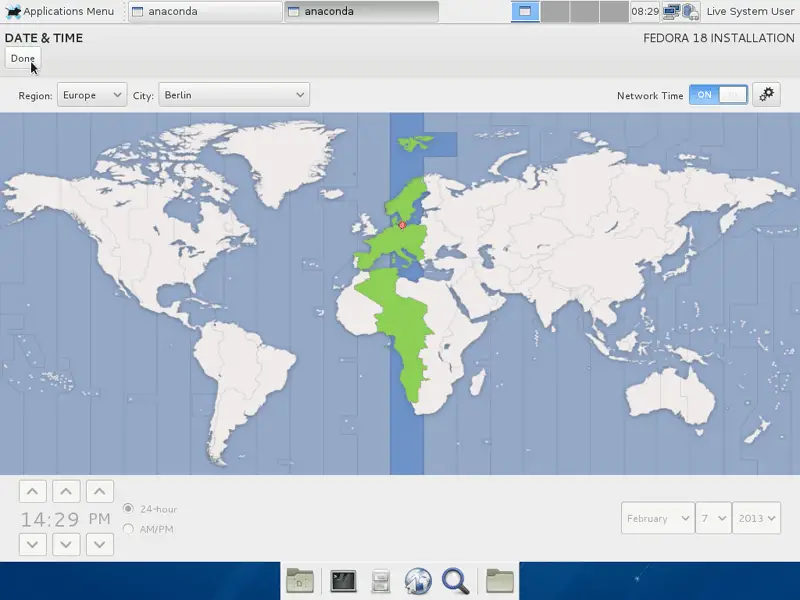Click up arrow above PM
Image resolution: width=800 pixels, height=600 pixels.
99,491
